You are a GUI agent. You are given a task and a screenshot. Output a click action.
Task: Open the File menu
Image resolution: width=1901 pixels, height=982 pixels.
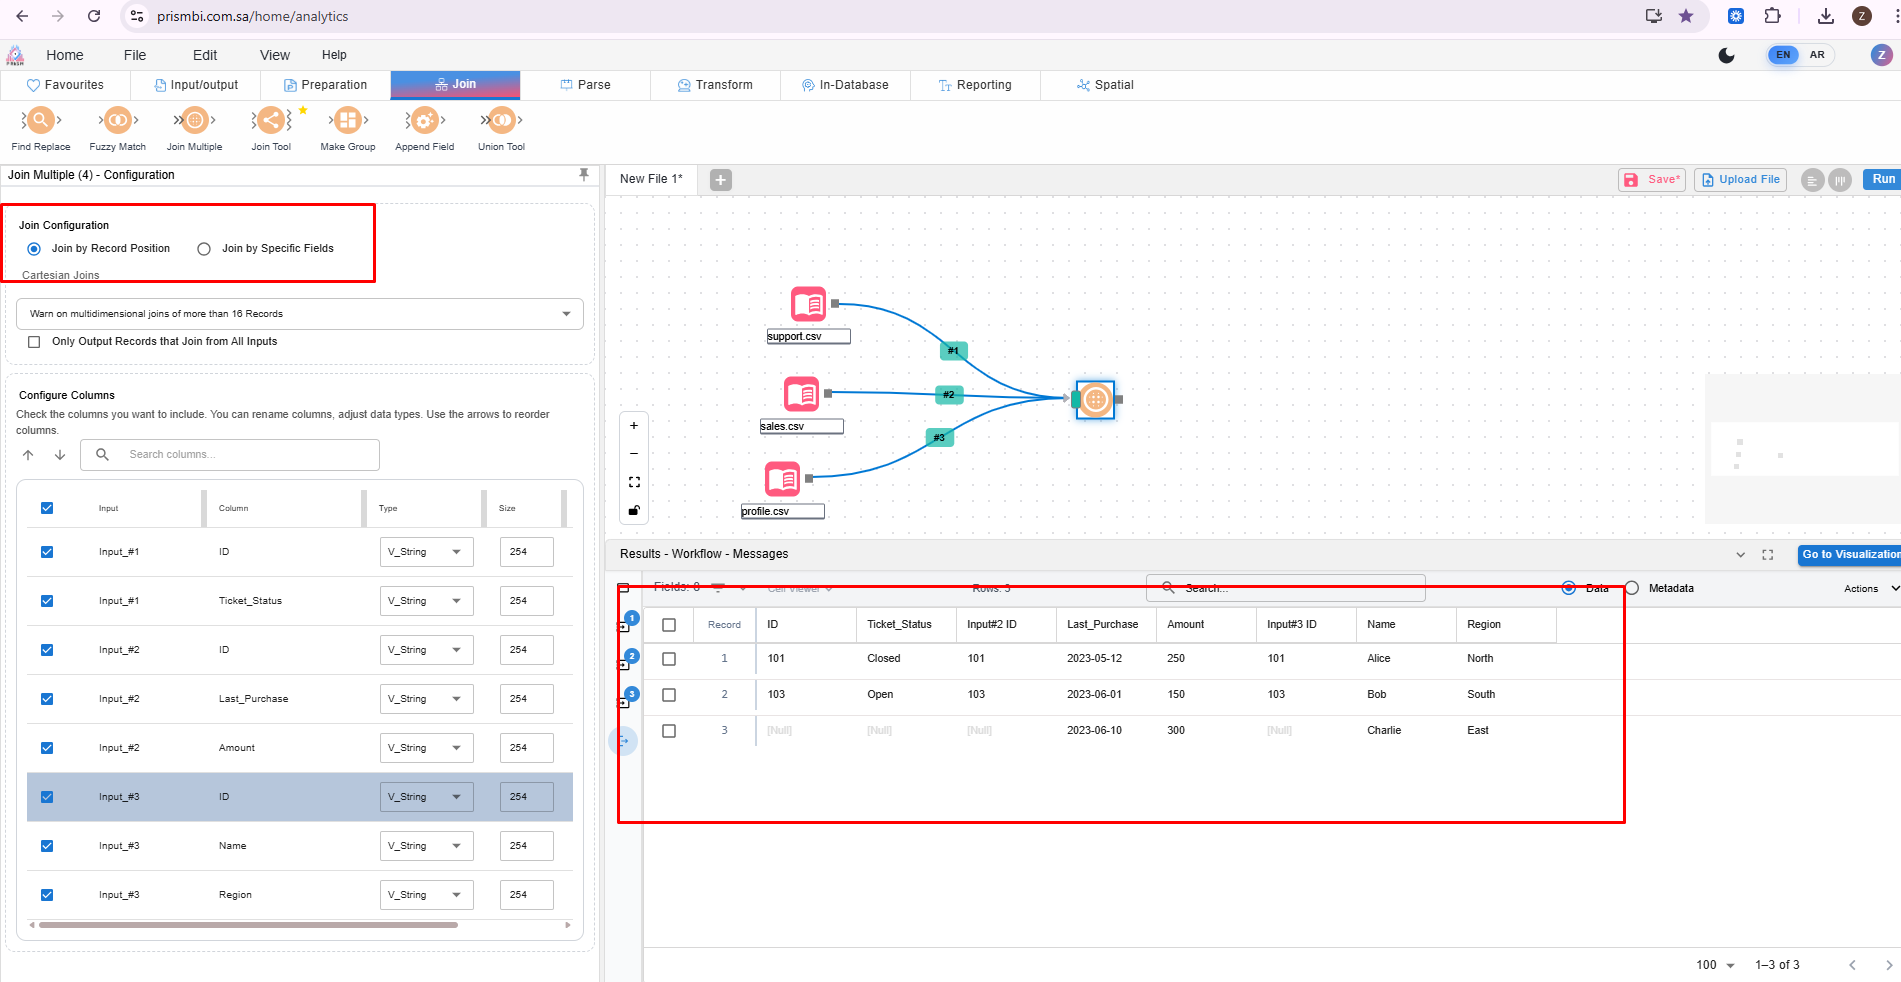pyautogui.click(x=135, y=55)
